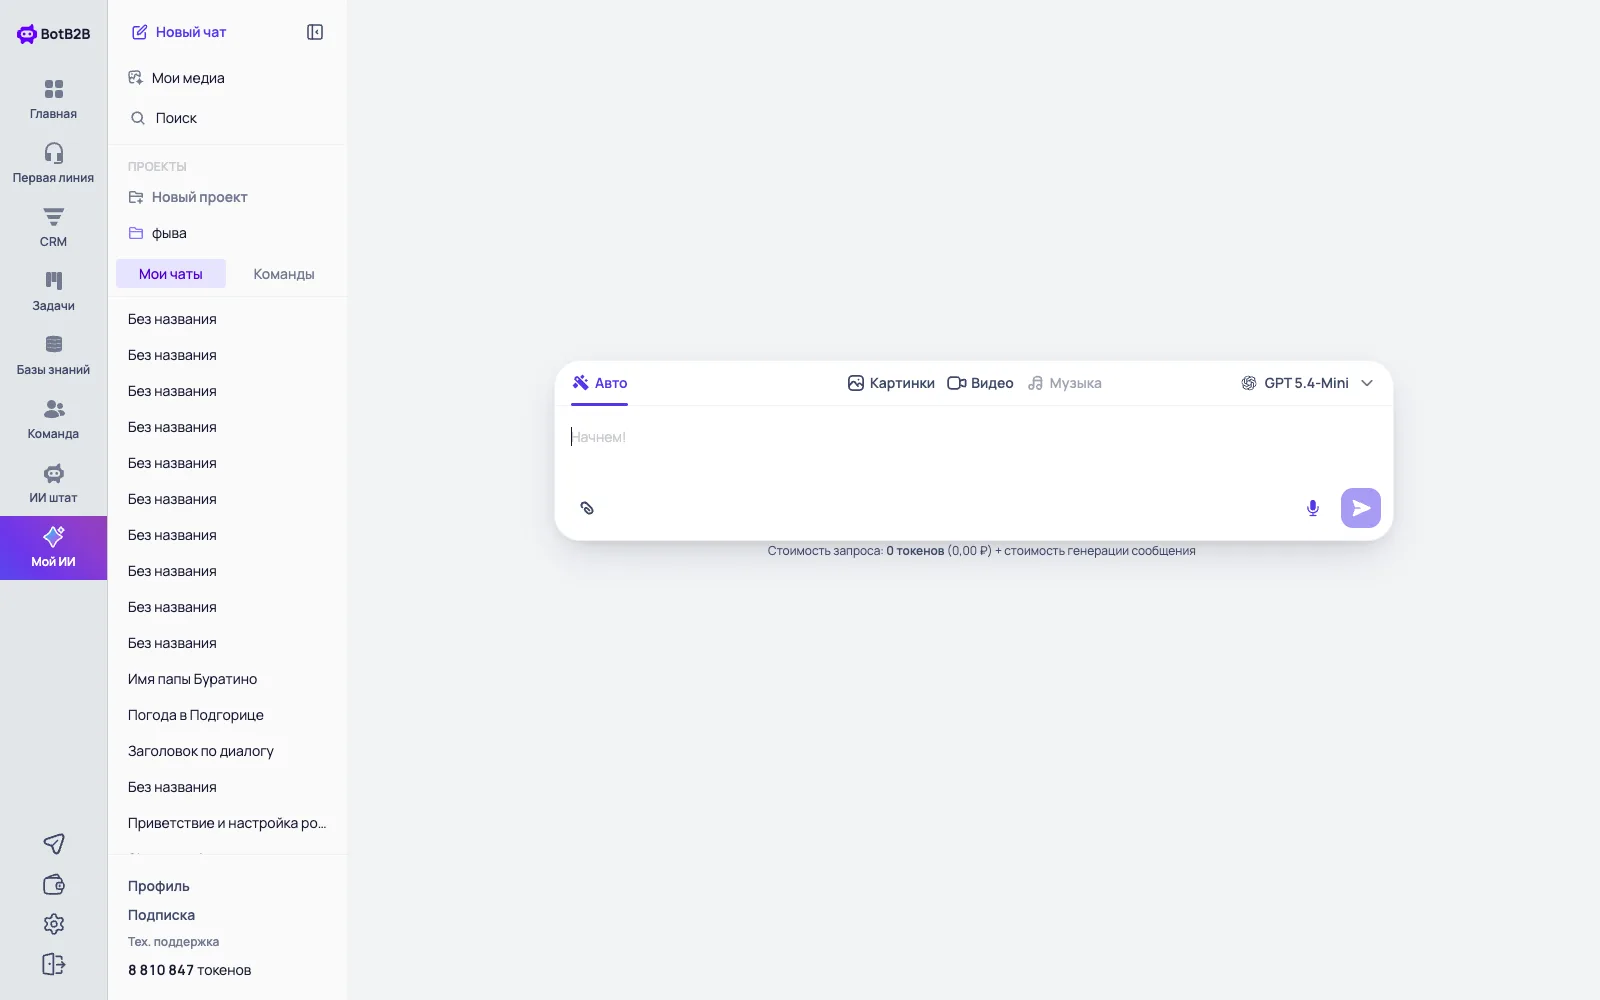Image resolution: width=1600 pixels, height=1000 pixels.
Task: Click the Стоимость запроса cost text
Action: coord(982,551)
